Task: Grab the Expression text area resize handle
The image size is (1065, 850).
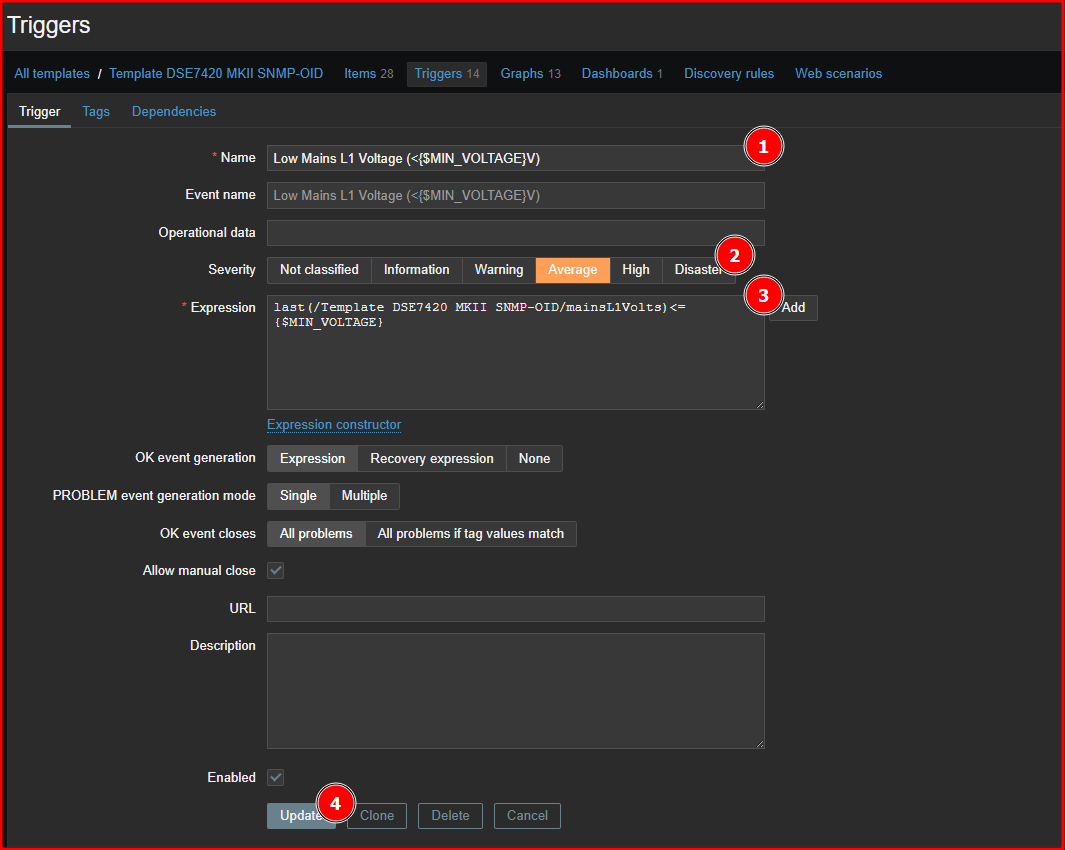Action: pyautogui.click(x=760, y=405)
